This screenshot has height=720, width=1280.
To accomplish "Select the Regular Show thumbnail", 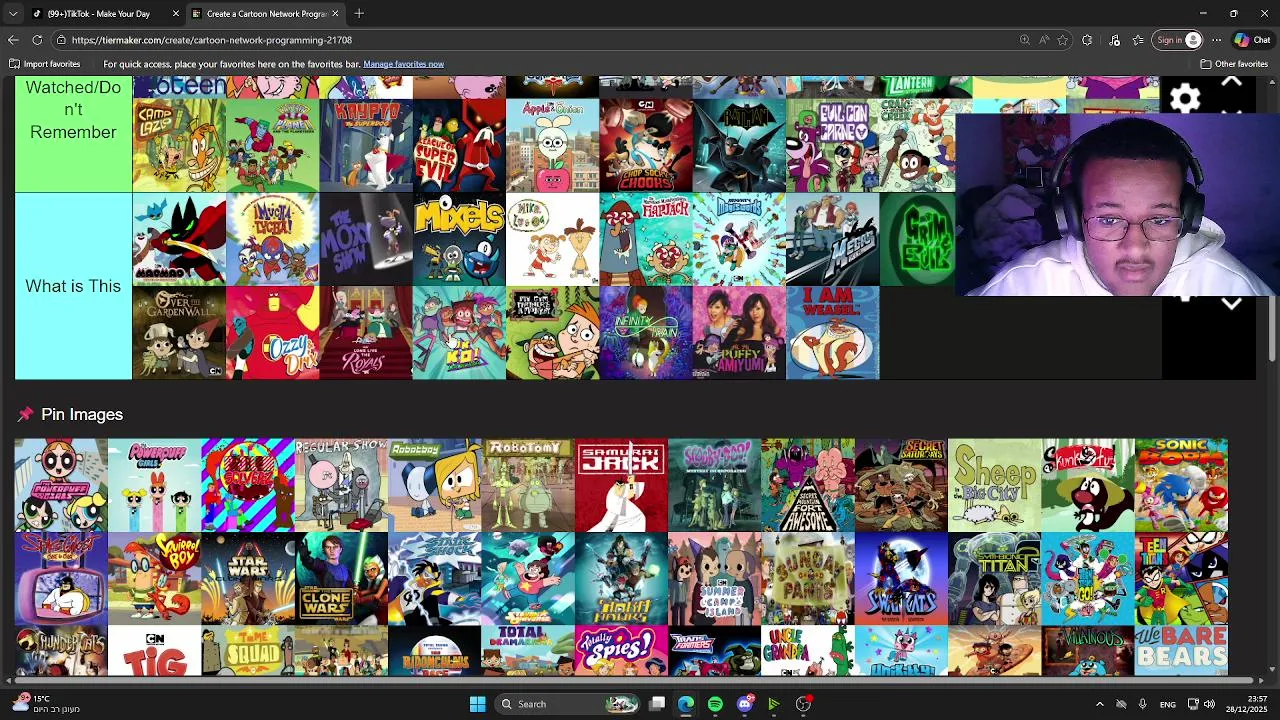I will (x=341, y=485).
